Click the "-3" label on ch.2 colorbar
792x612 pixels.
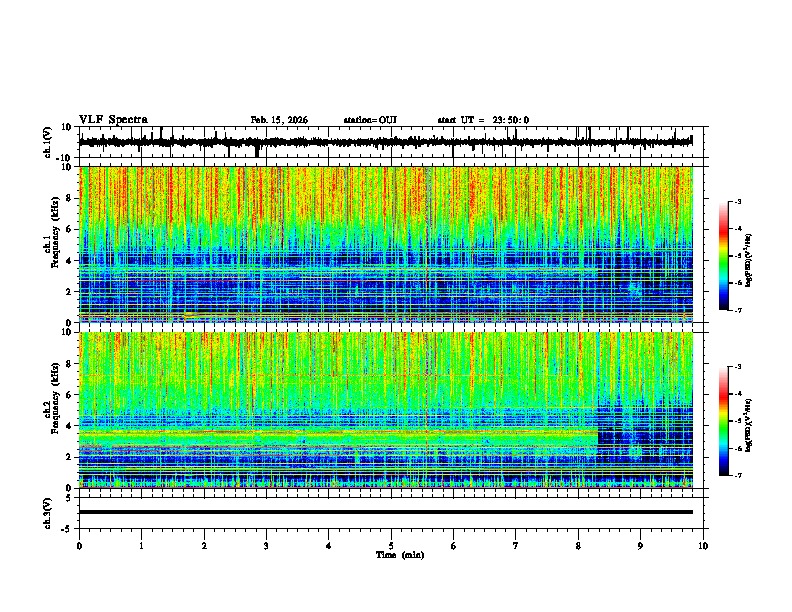[737, 367]
